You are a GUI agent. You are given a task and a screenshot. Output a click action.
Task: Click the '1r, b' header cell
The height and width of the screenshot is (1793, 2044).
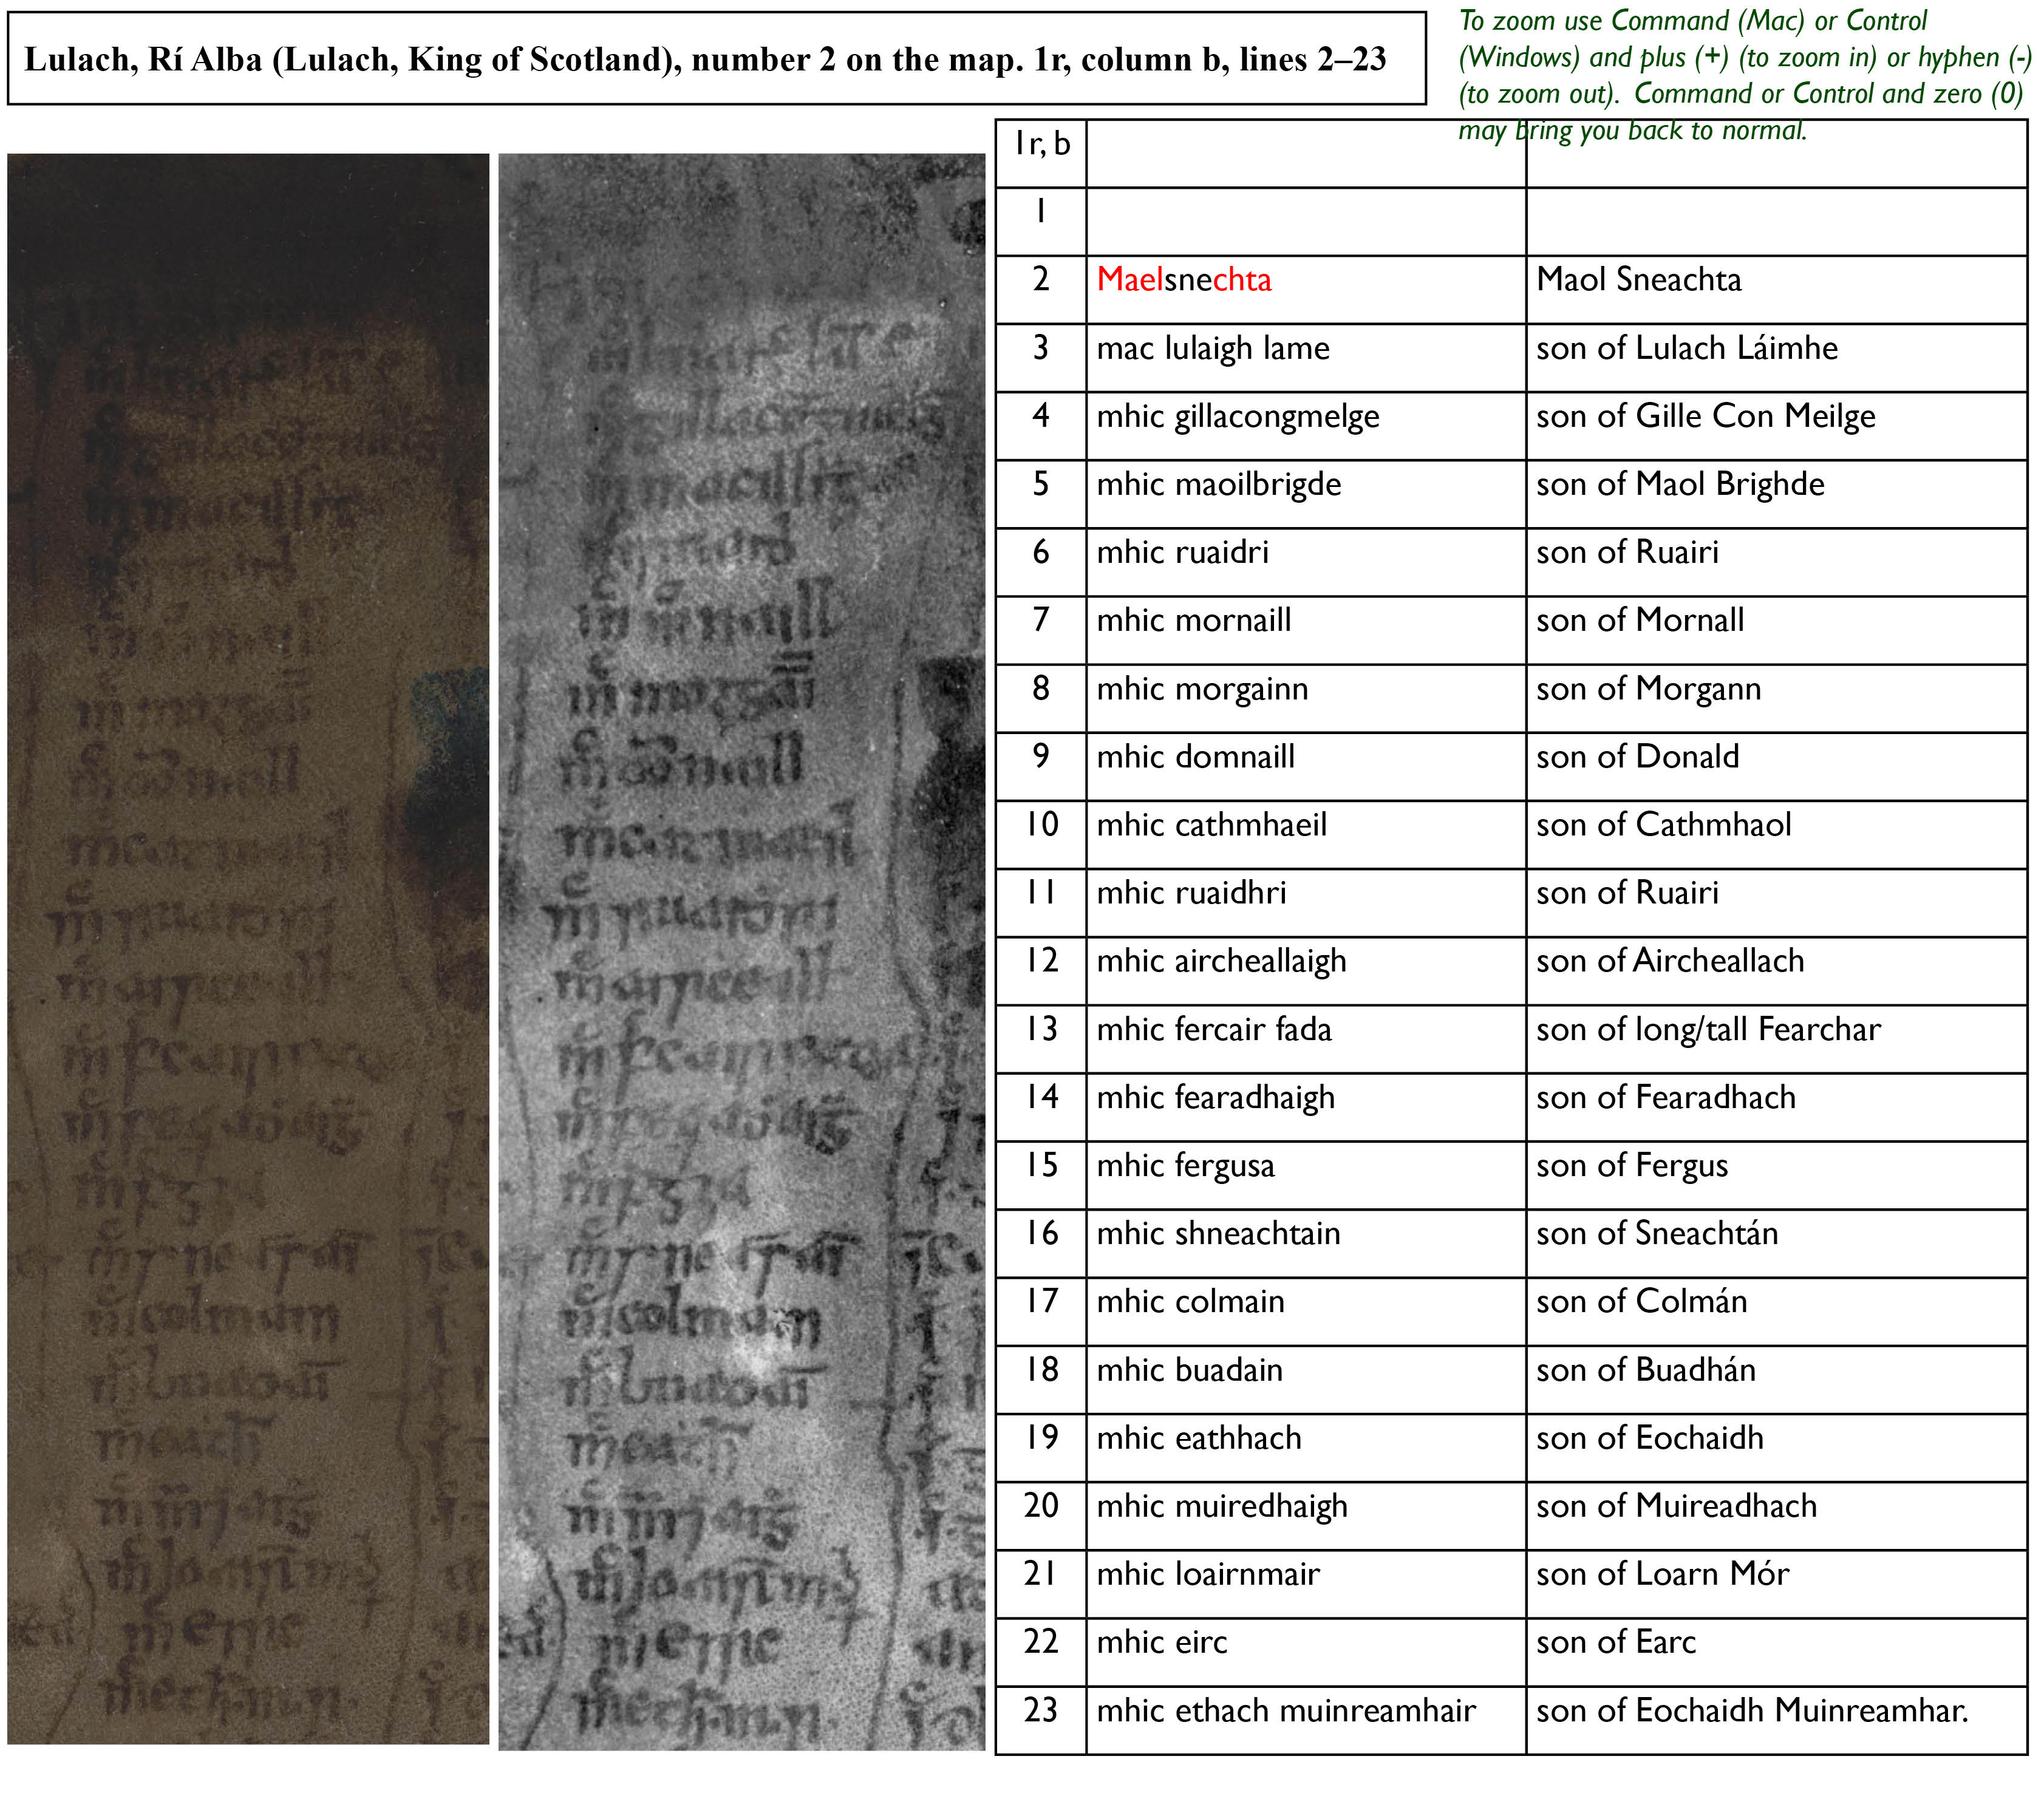[1041, 153]
